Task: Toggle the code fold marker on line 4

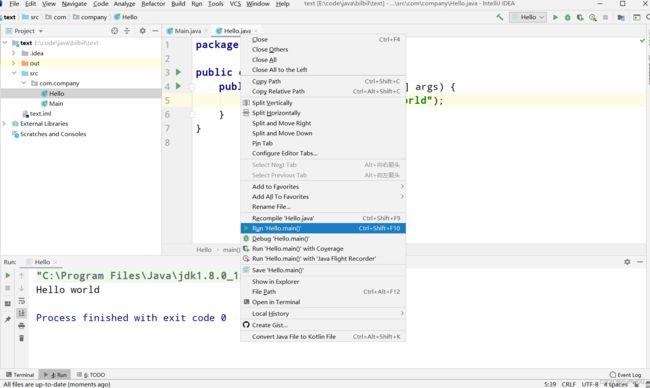Action: tap(192, 87)
